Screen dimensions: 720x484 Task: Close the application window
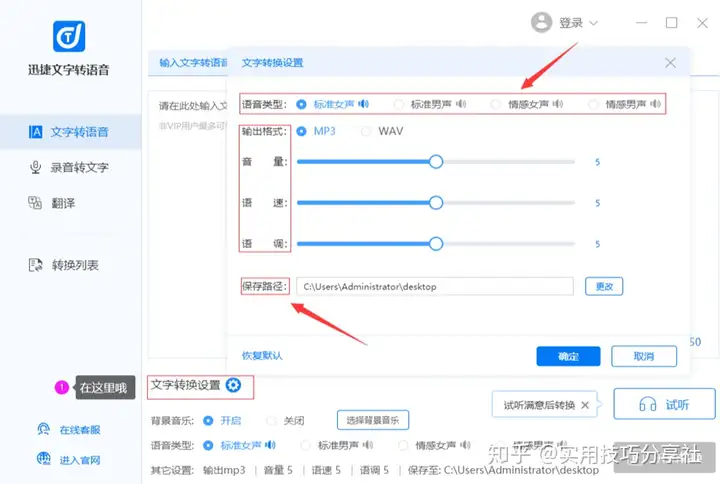point(702,23)
